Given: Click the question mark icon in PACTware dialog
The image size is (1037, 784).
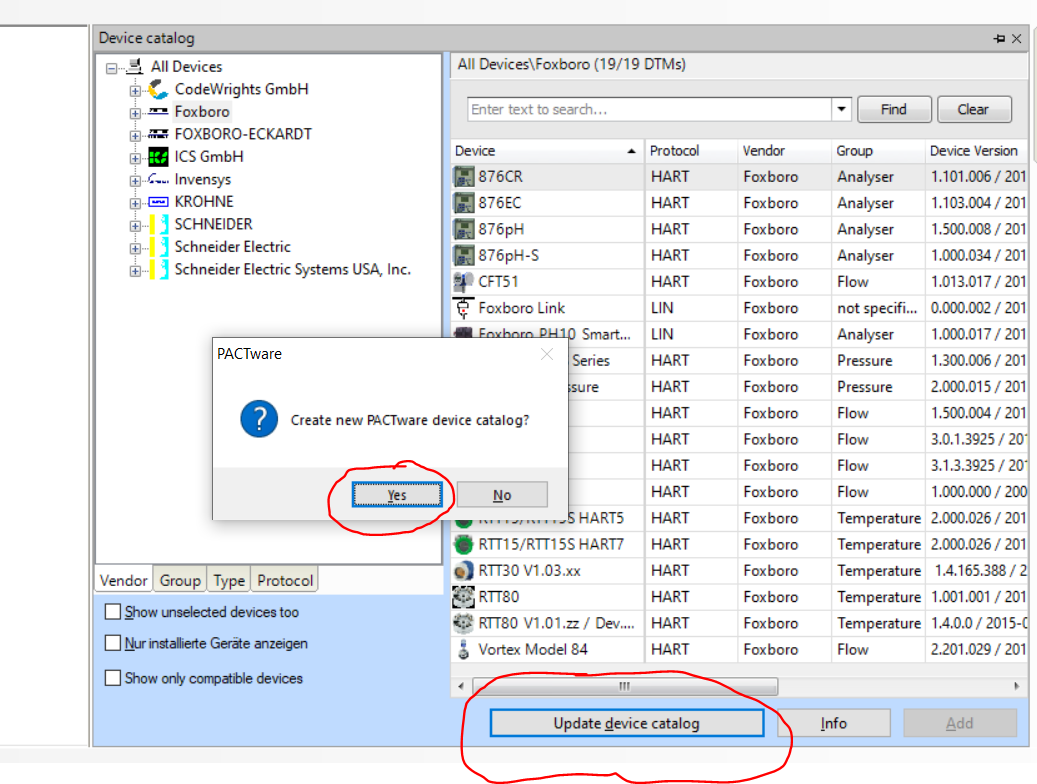Looking at the screenshot, I should (259, 419).
